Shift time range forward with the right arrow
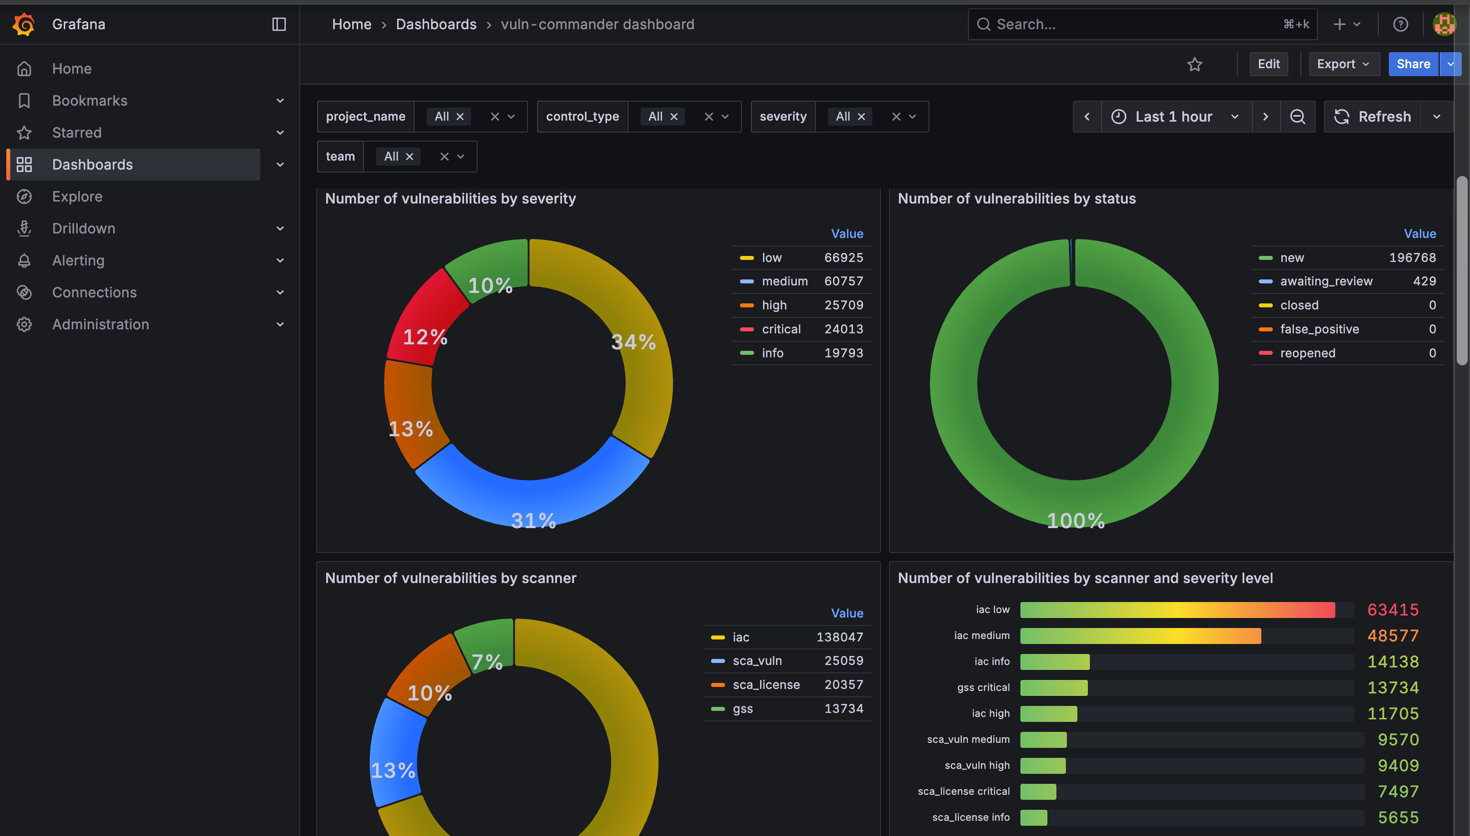1470x836 pixels. (x=1265, y=117)
